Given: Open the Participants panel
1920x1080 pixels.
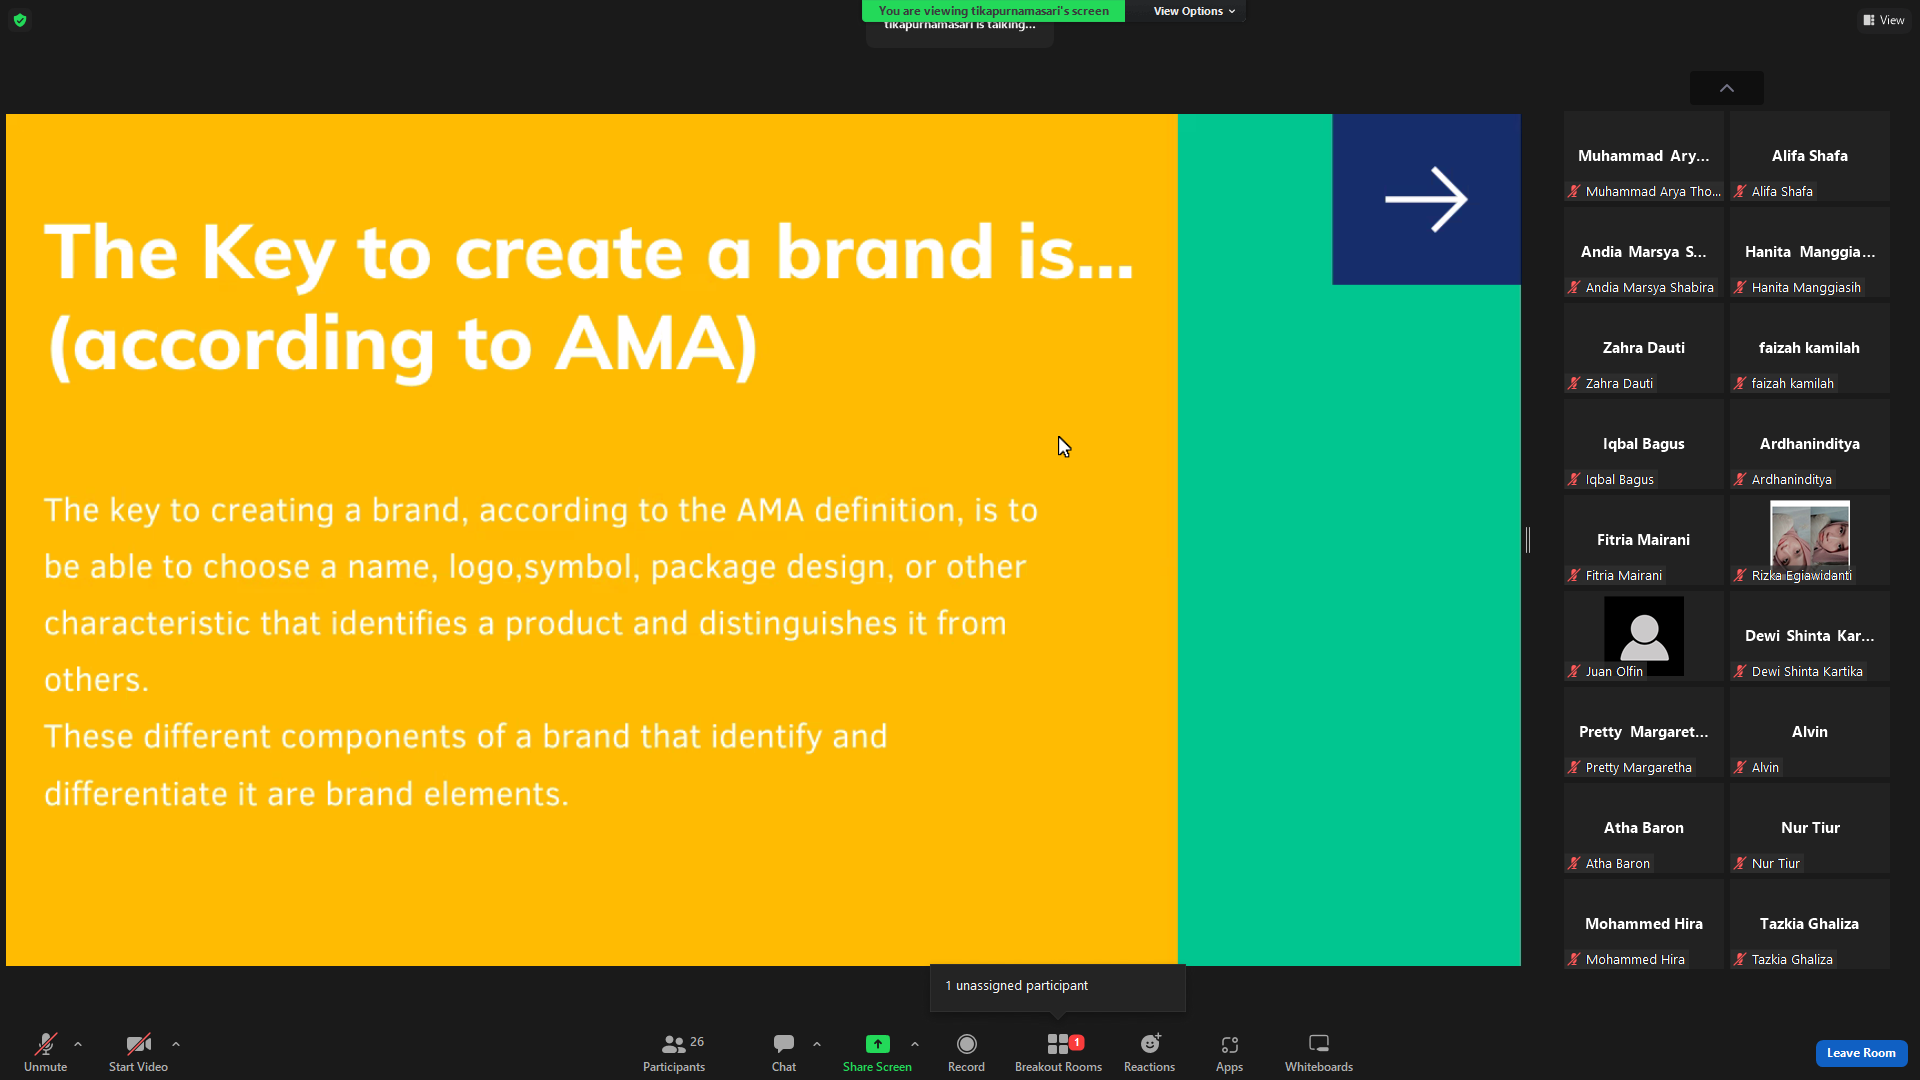Looking at the screenshot, I should click(x=674, y=1053).
